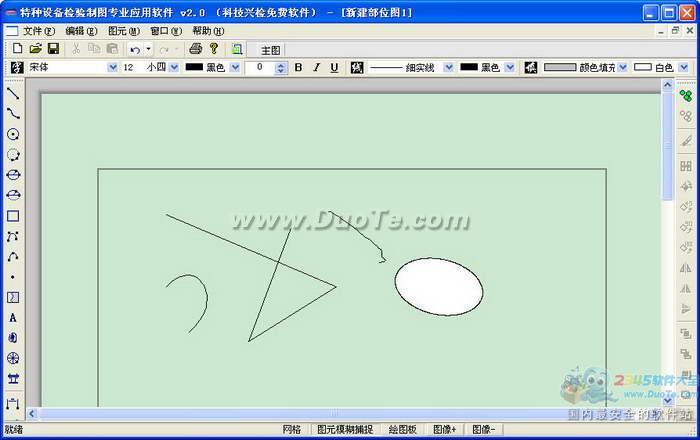This screenshot has width=700, height=440.
Task: Toggle Bold text formatting
Action: pyautogui.click(x=298, y=67)
